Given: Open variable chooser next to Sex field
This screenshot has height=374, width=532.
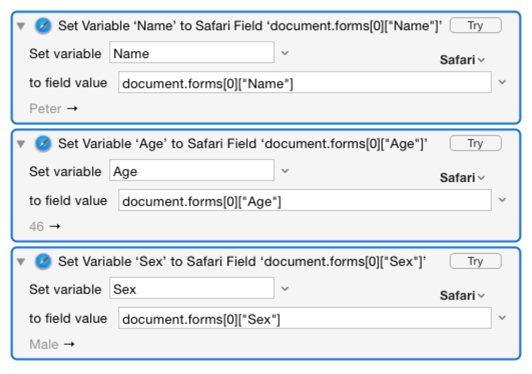Looking at the screenshot, I should coord(285,288).
